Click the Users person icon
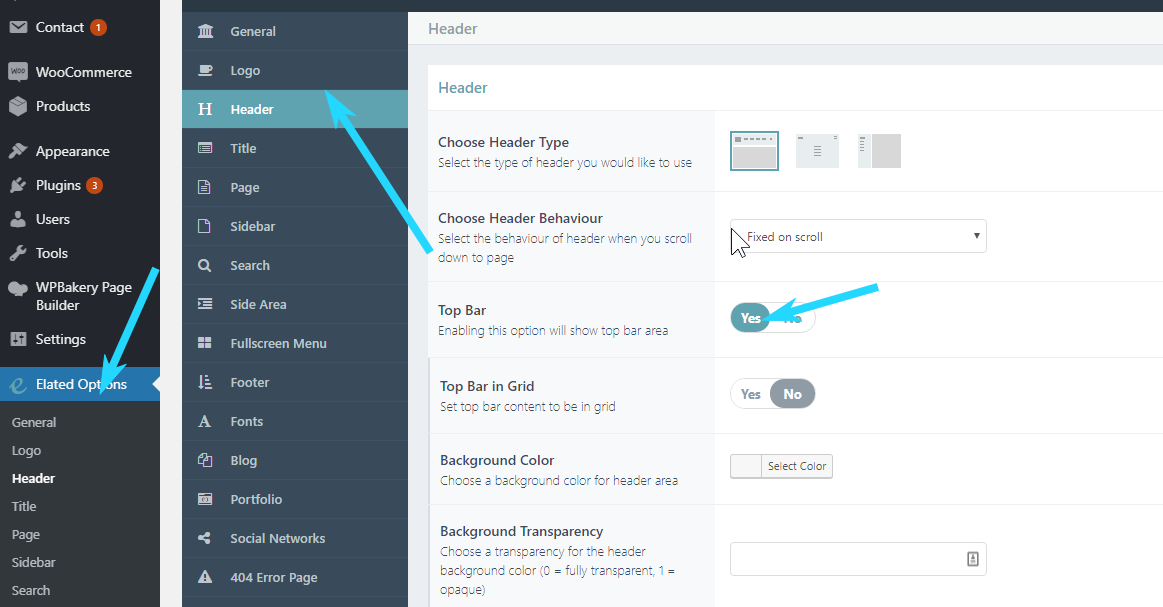 18,220
